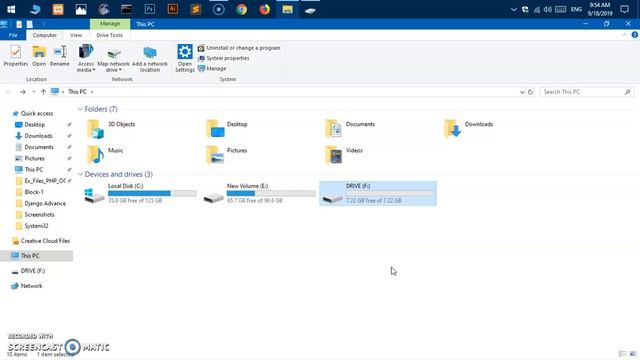The image size is (640, 360).
Task: Select the Desktop folder icon
Action: coord(215,129)
